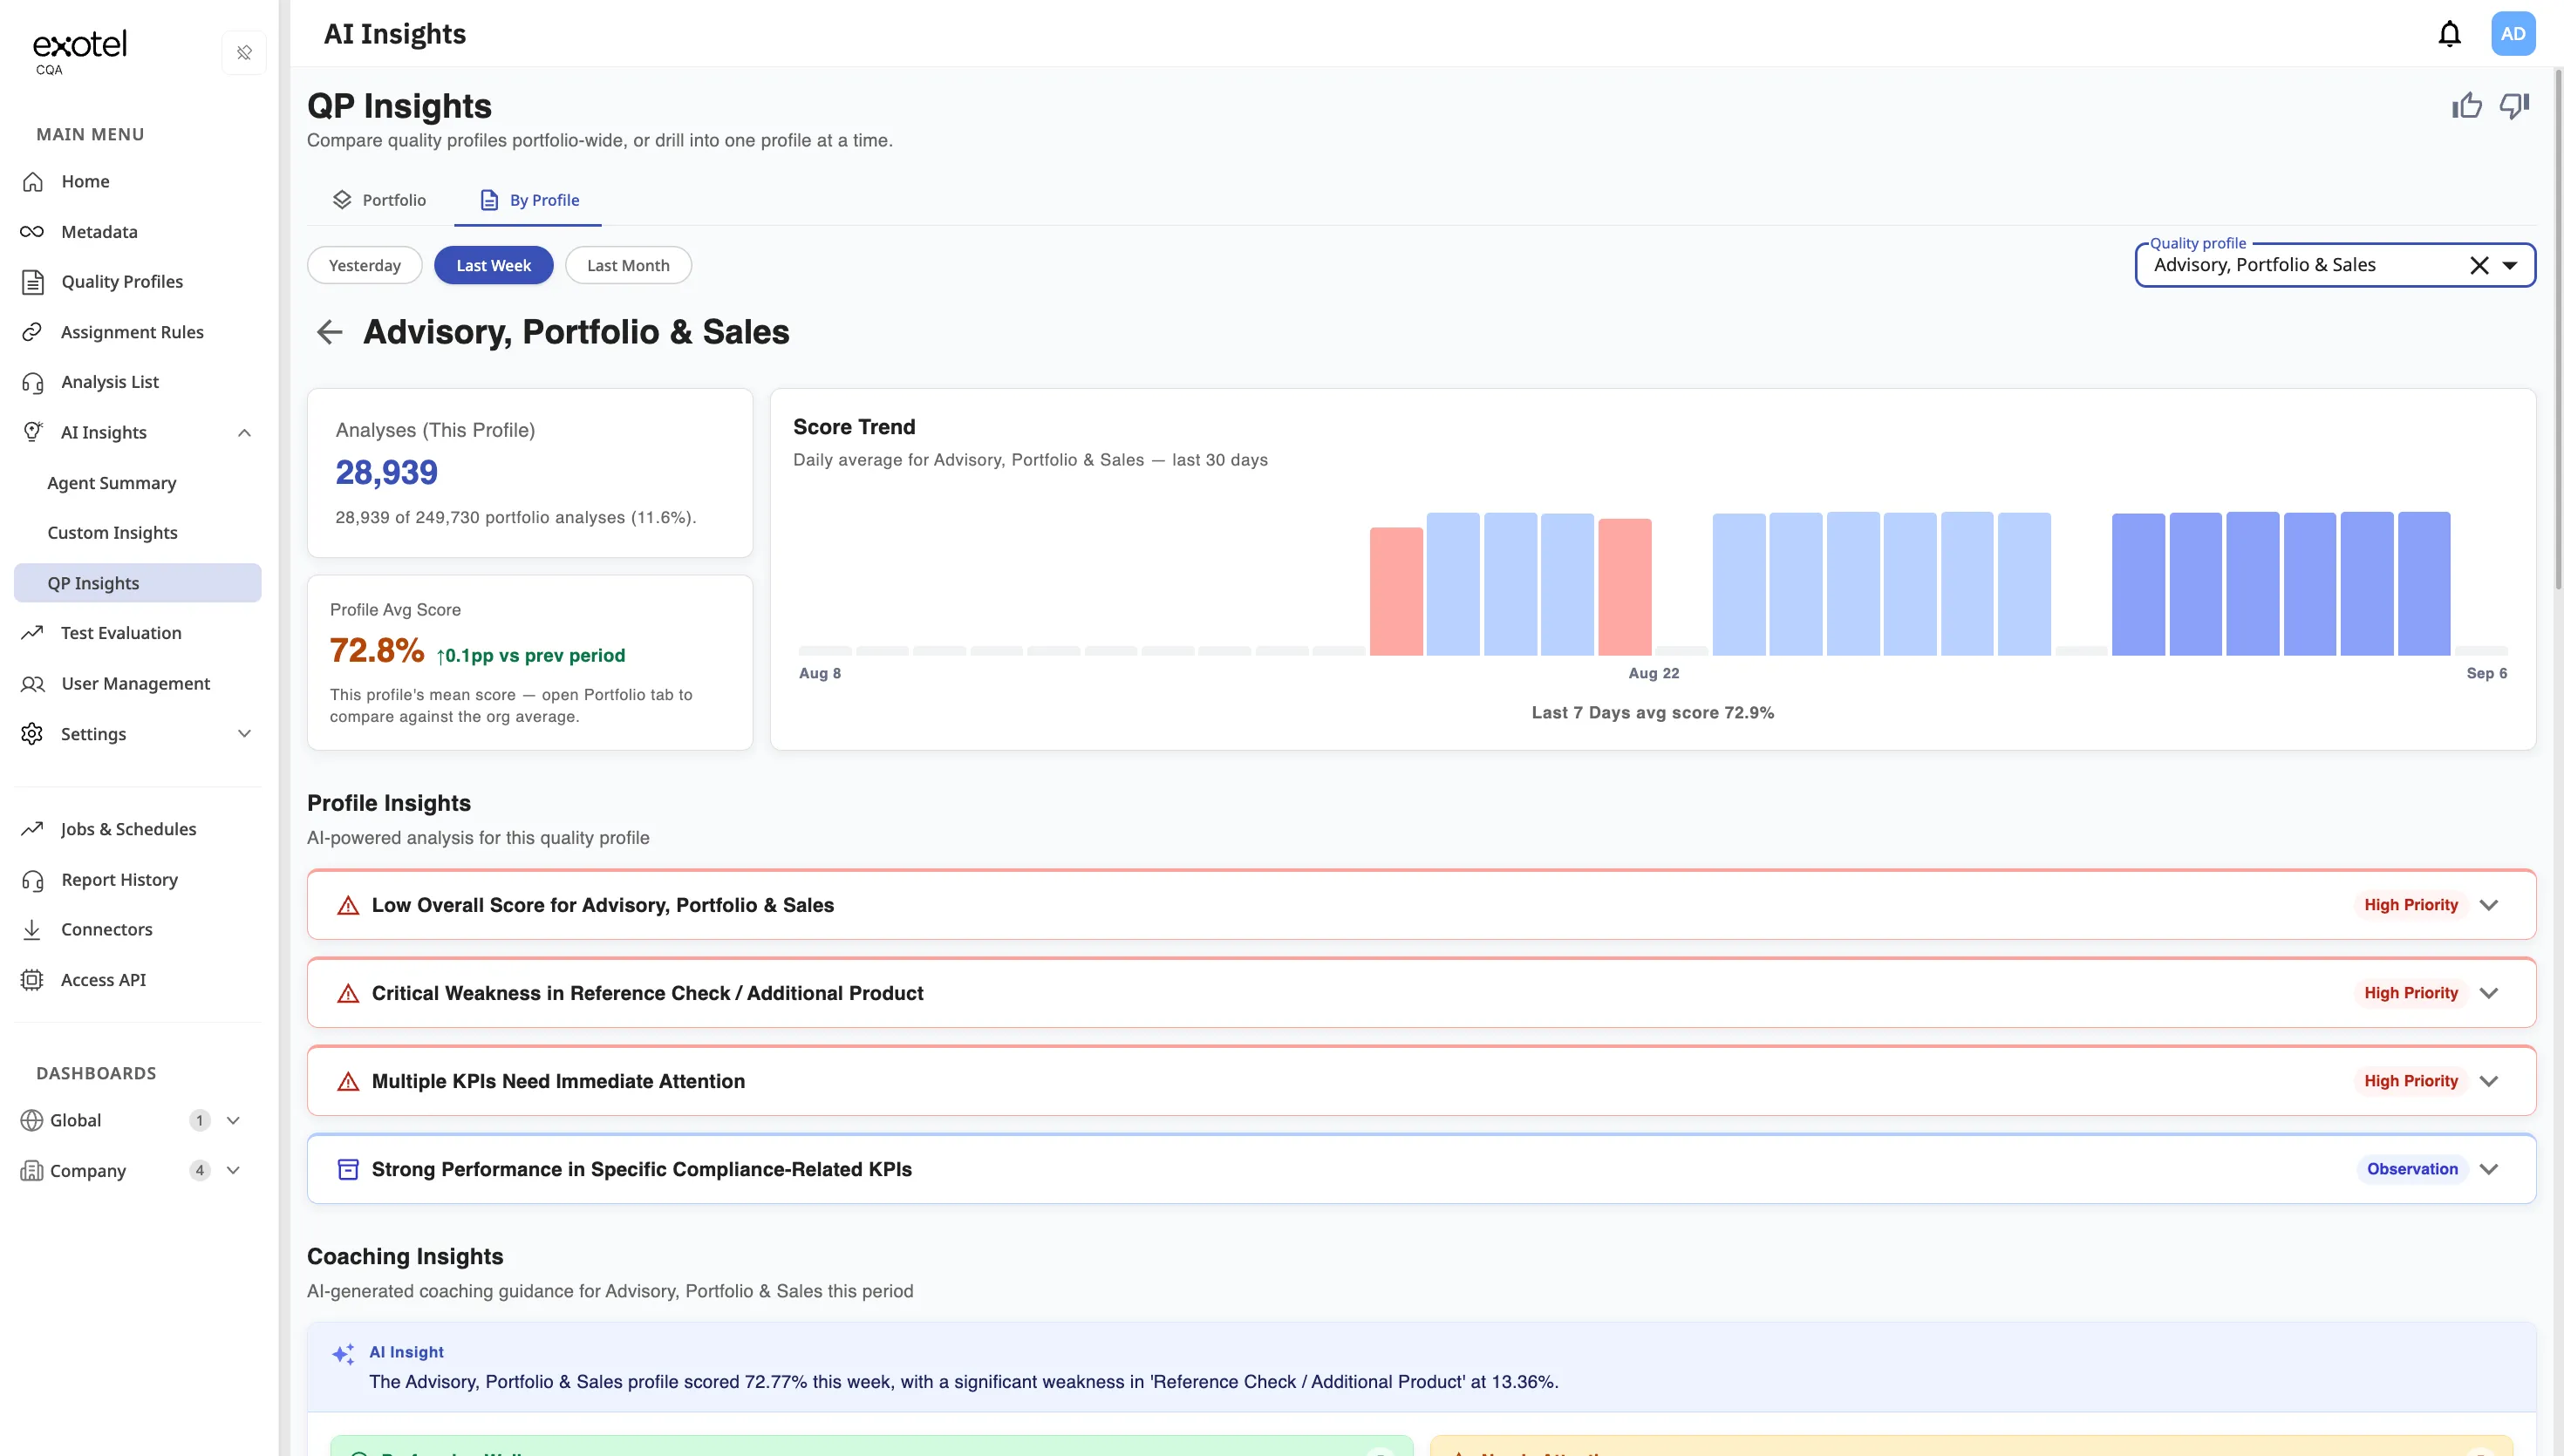The width and height of the screenshot is (2564, 1456).
Task: Expand Low Overall Score insight chevron
Action: [x=2489, y=905]
